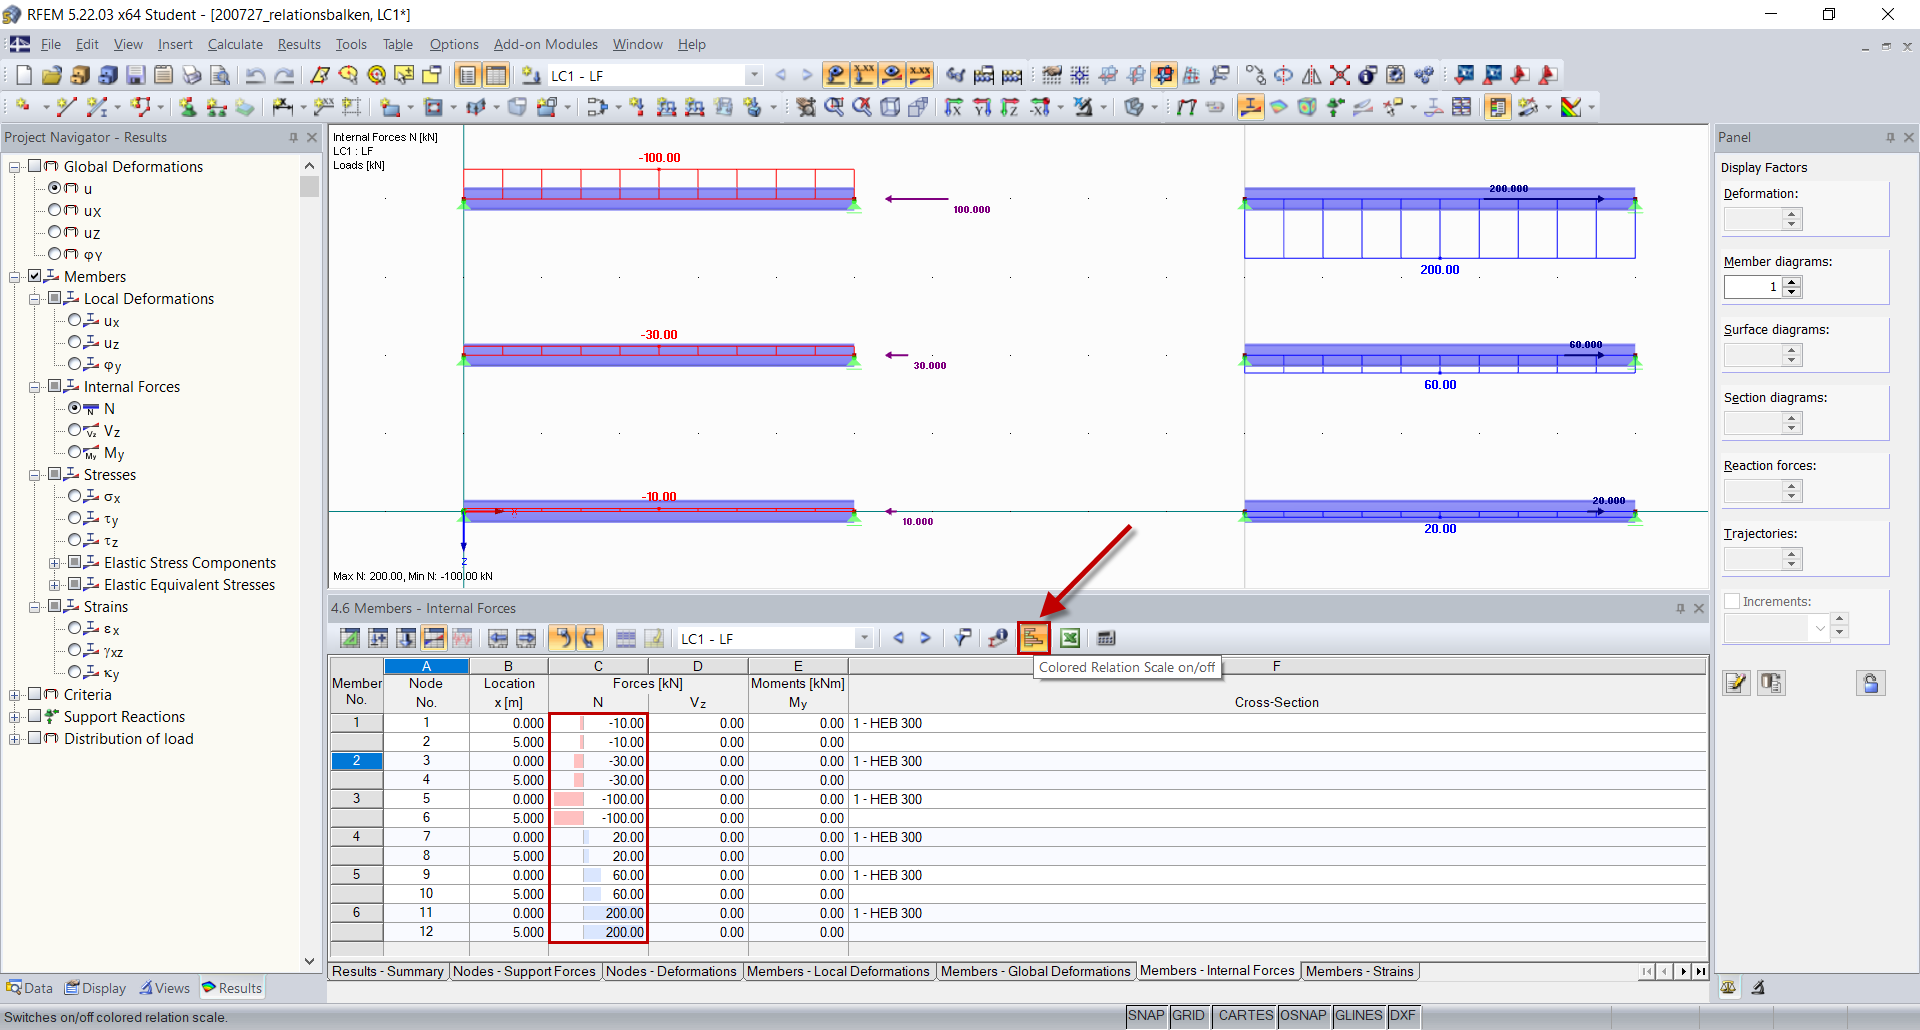Switch navigator to the Display tab
The image size is (1920, 1030).
(x=96, y=988)
